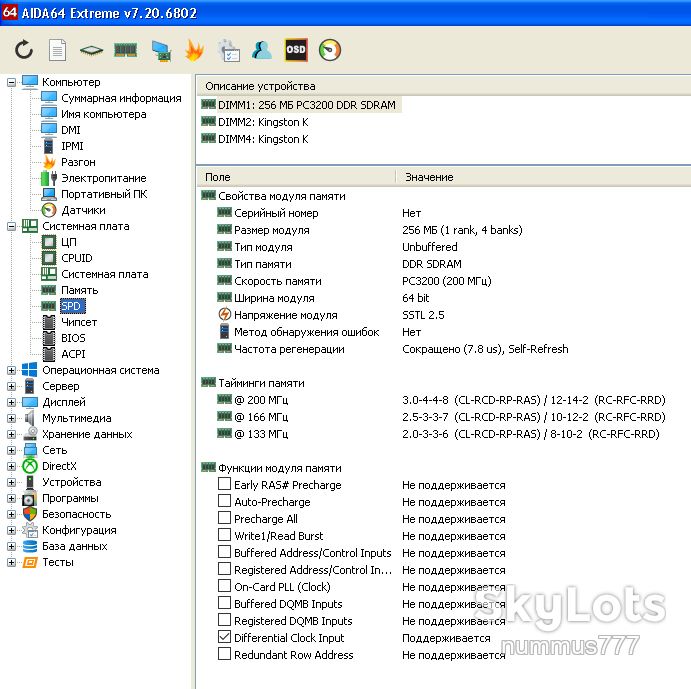The height and width of the screenshot is (689, 691).
Task: Click Частота регенерации row
Action: click(x=443, y=349)
